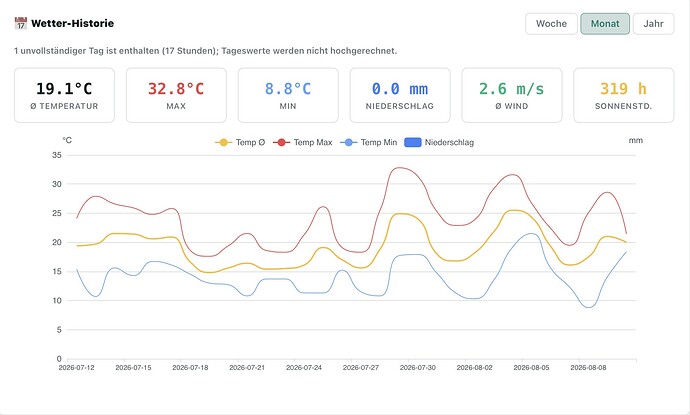This screenshot has height=415, width=690.
Task: Click the 2026-07-15 axis label
Action: pos(133,367)
